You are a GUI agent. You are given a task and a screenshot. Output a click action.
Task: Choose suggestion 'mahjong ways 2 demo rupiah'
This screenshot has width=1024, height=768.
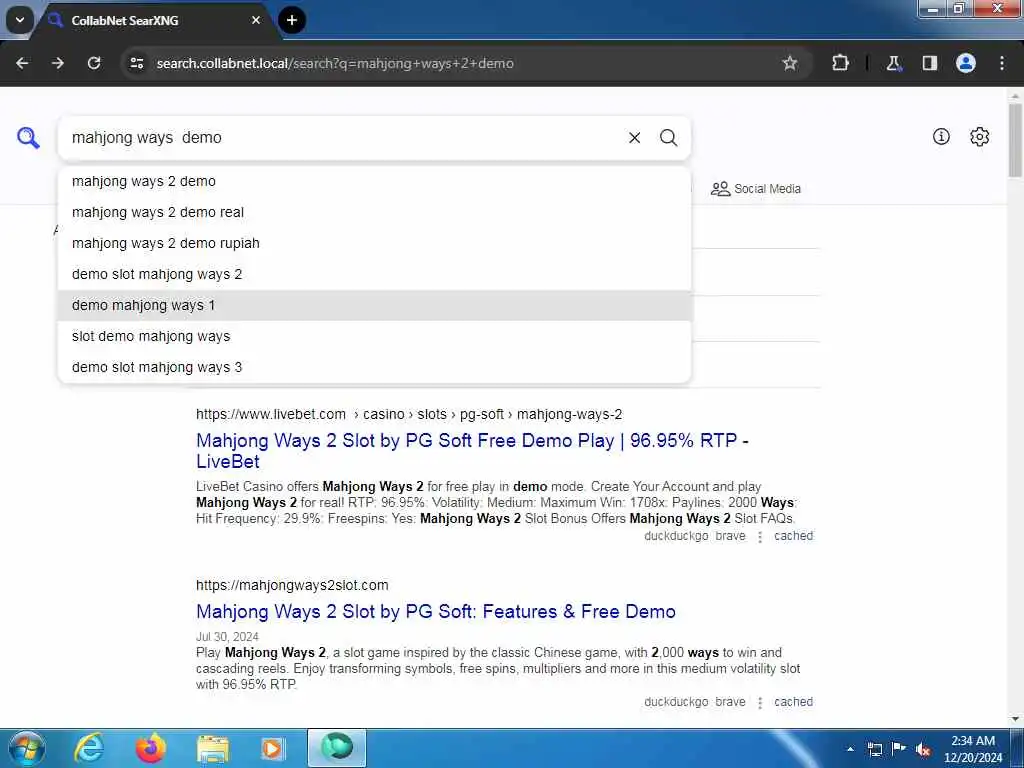tap(374, 243)
